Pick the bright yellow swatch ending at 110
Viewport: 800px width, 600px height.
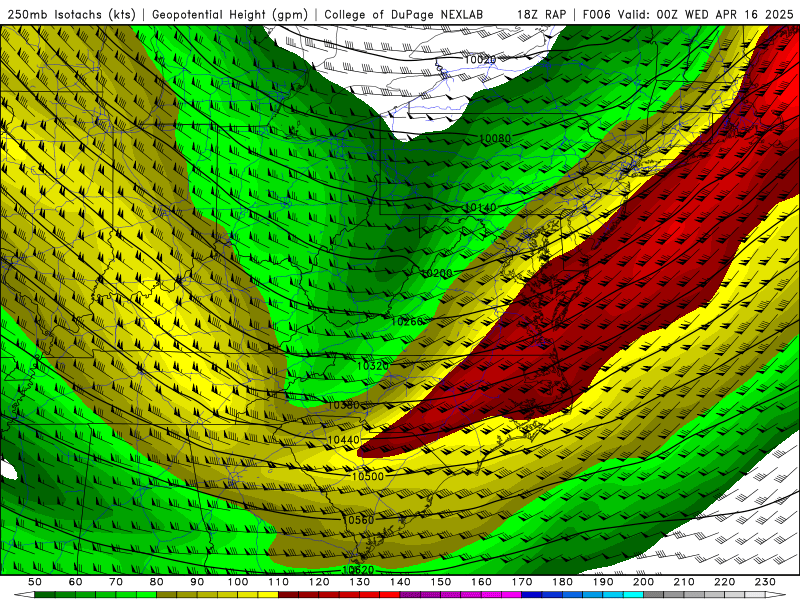coord(268,595)
